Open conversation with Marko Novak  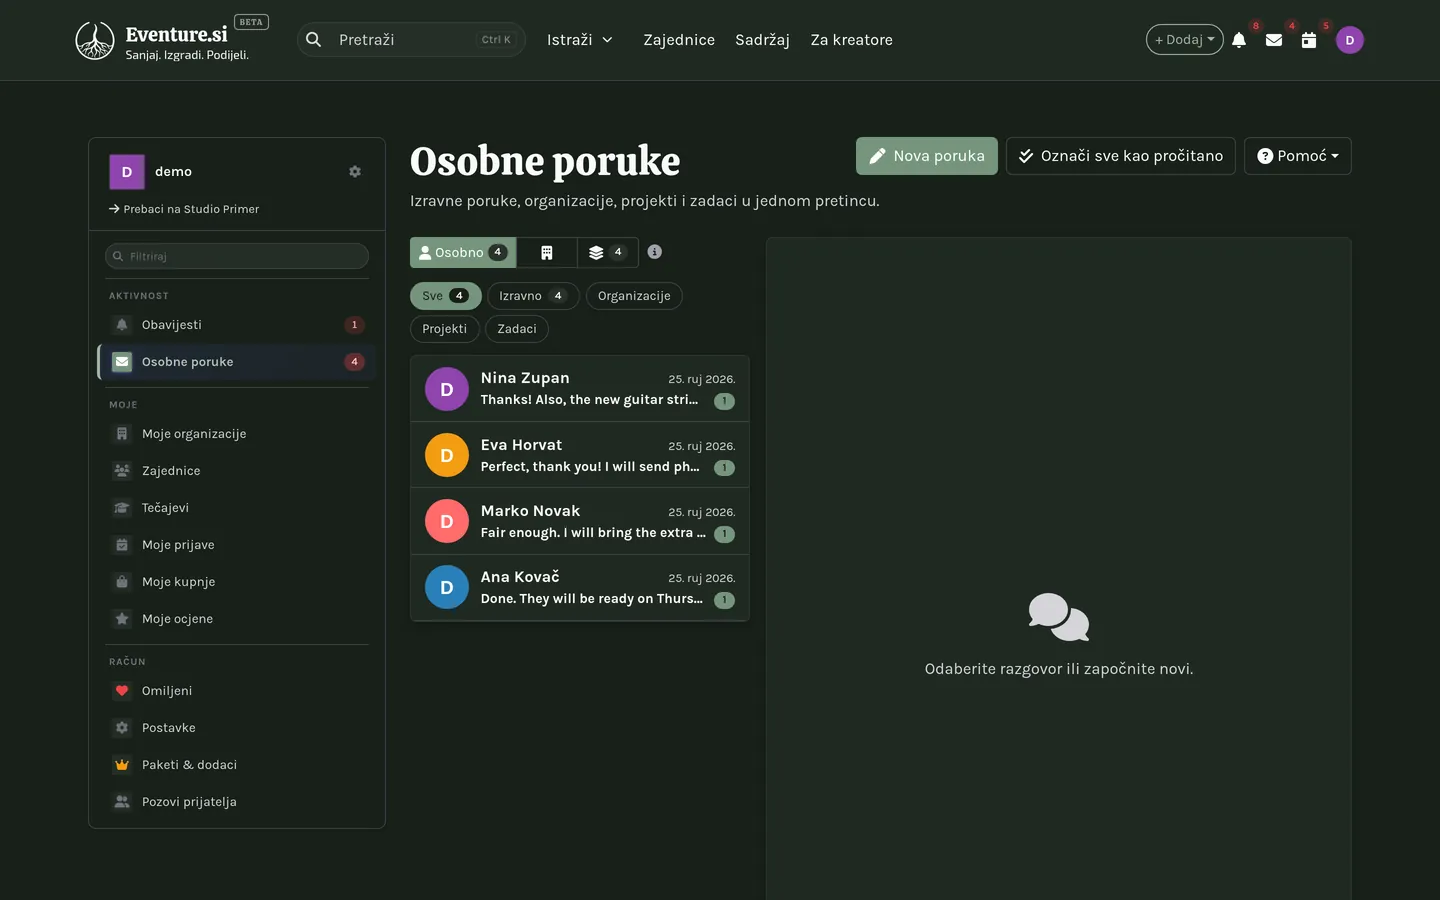coord(580,521)
